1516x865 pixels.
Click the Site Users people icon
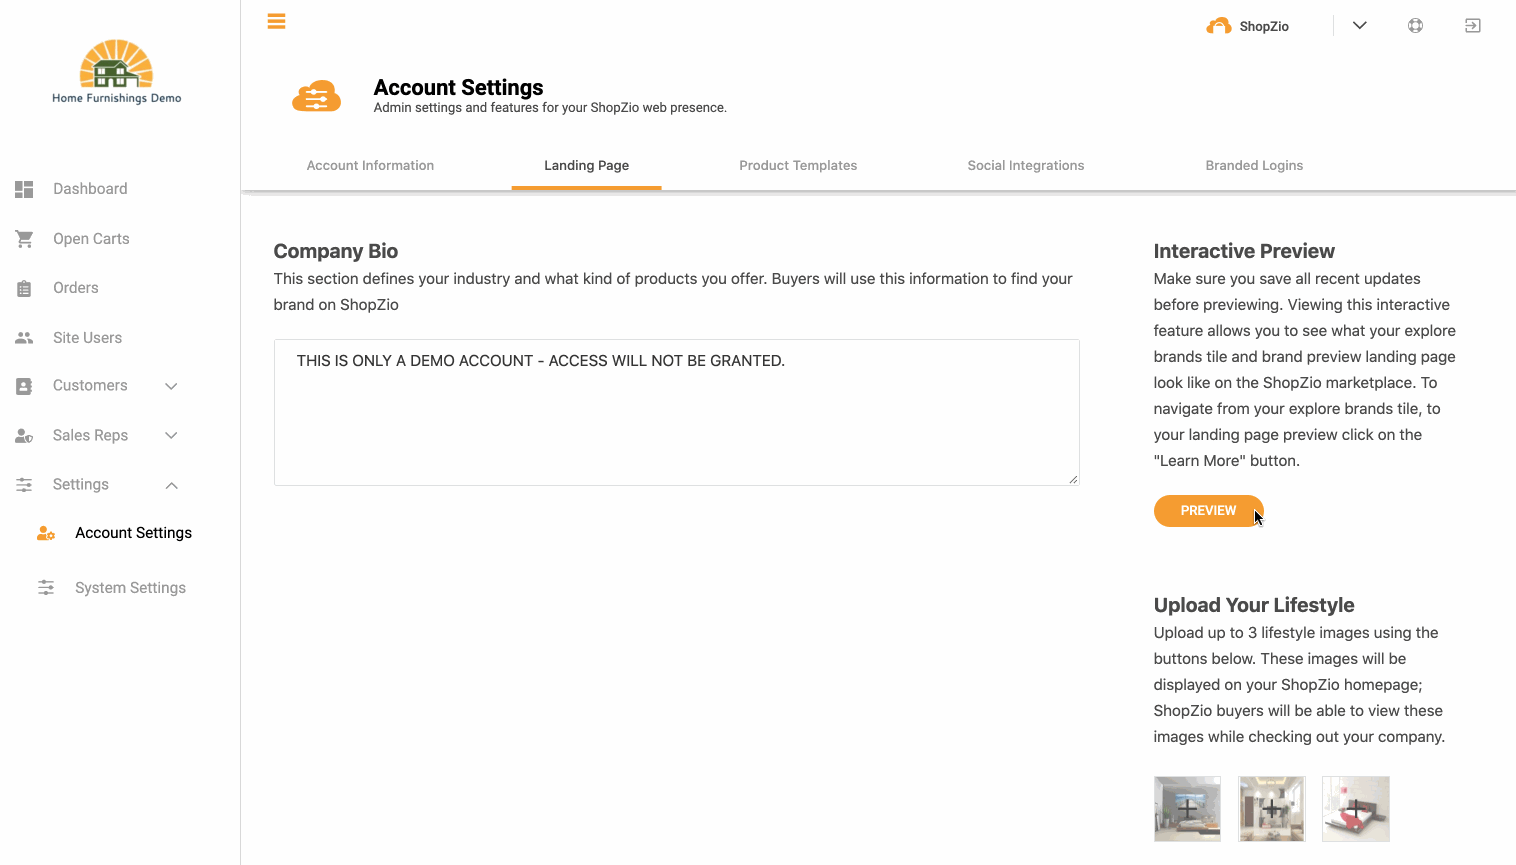click(x=24, y=338)
